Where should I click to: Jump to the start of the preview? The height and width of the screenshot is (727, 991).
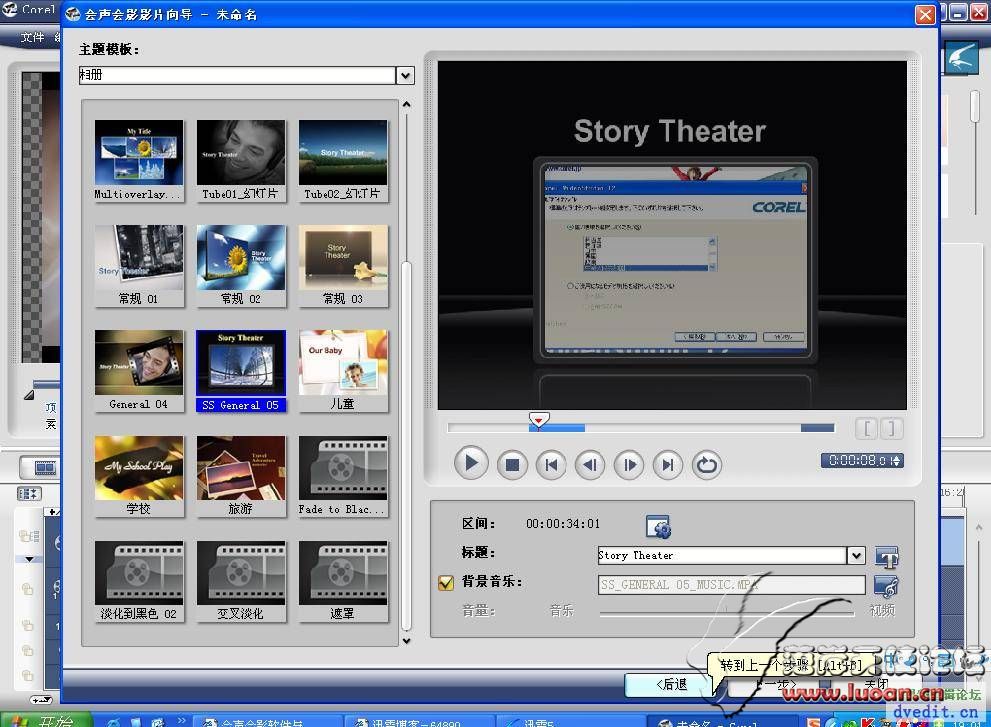(x=551, y=465)
